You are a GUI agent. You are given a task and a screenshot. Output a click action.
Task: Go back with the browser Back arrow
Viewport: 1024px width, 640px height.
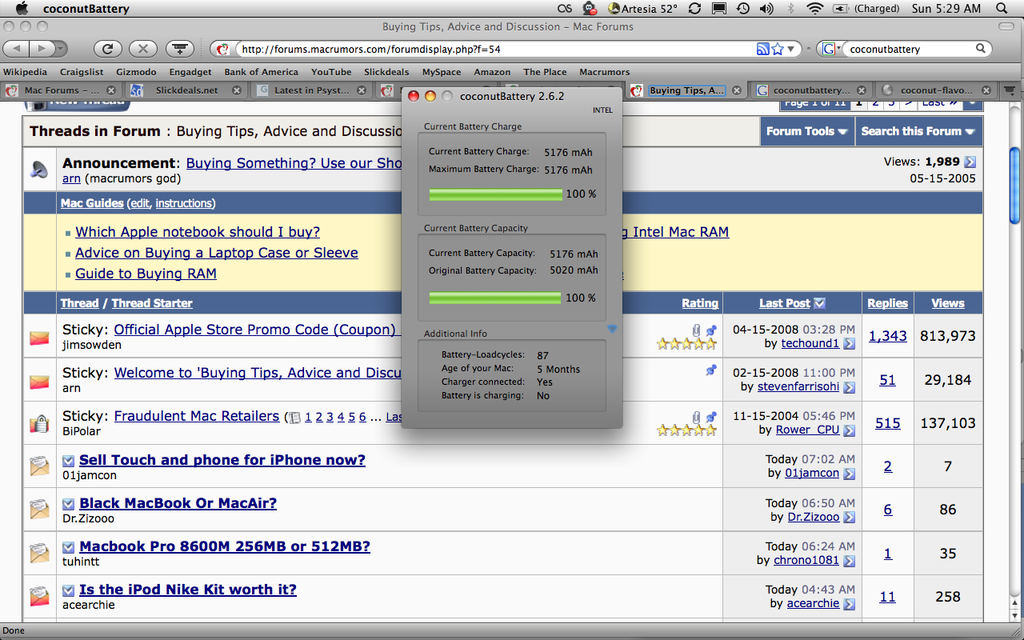click(x=17, y=48)
